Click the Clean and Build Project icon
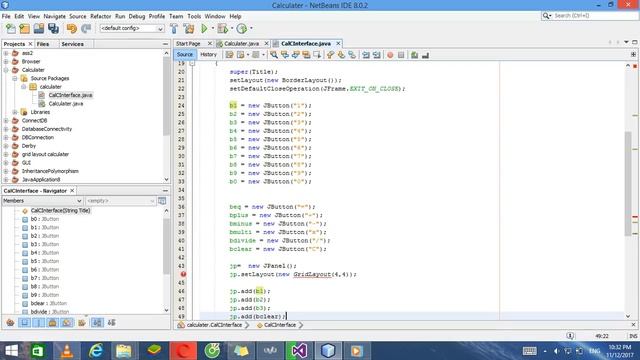 pyautogui.click(x=189, y=29)
